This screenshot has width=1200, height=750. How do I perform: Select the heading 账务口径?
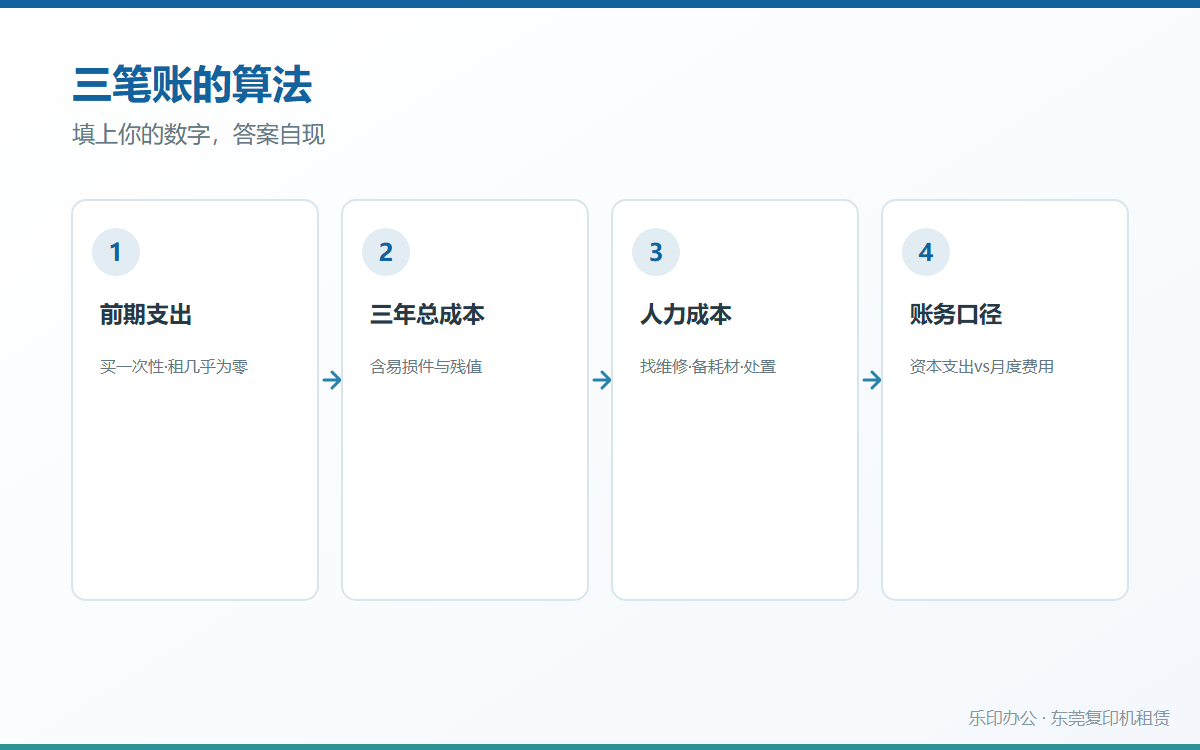[x=956, y=315]
